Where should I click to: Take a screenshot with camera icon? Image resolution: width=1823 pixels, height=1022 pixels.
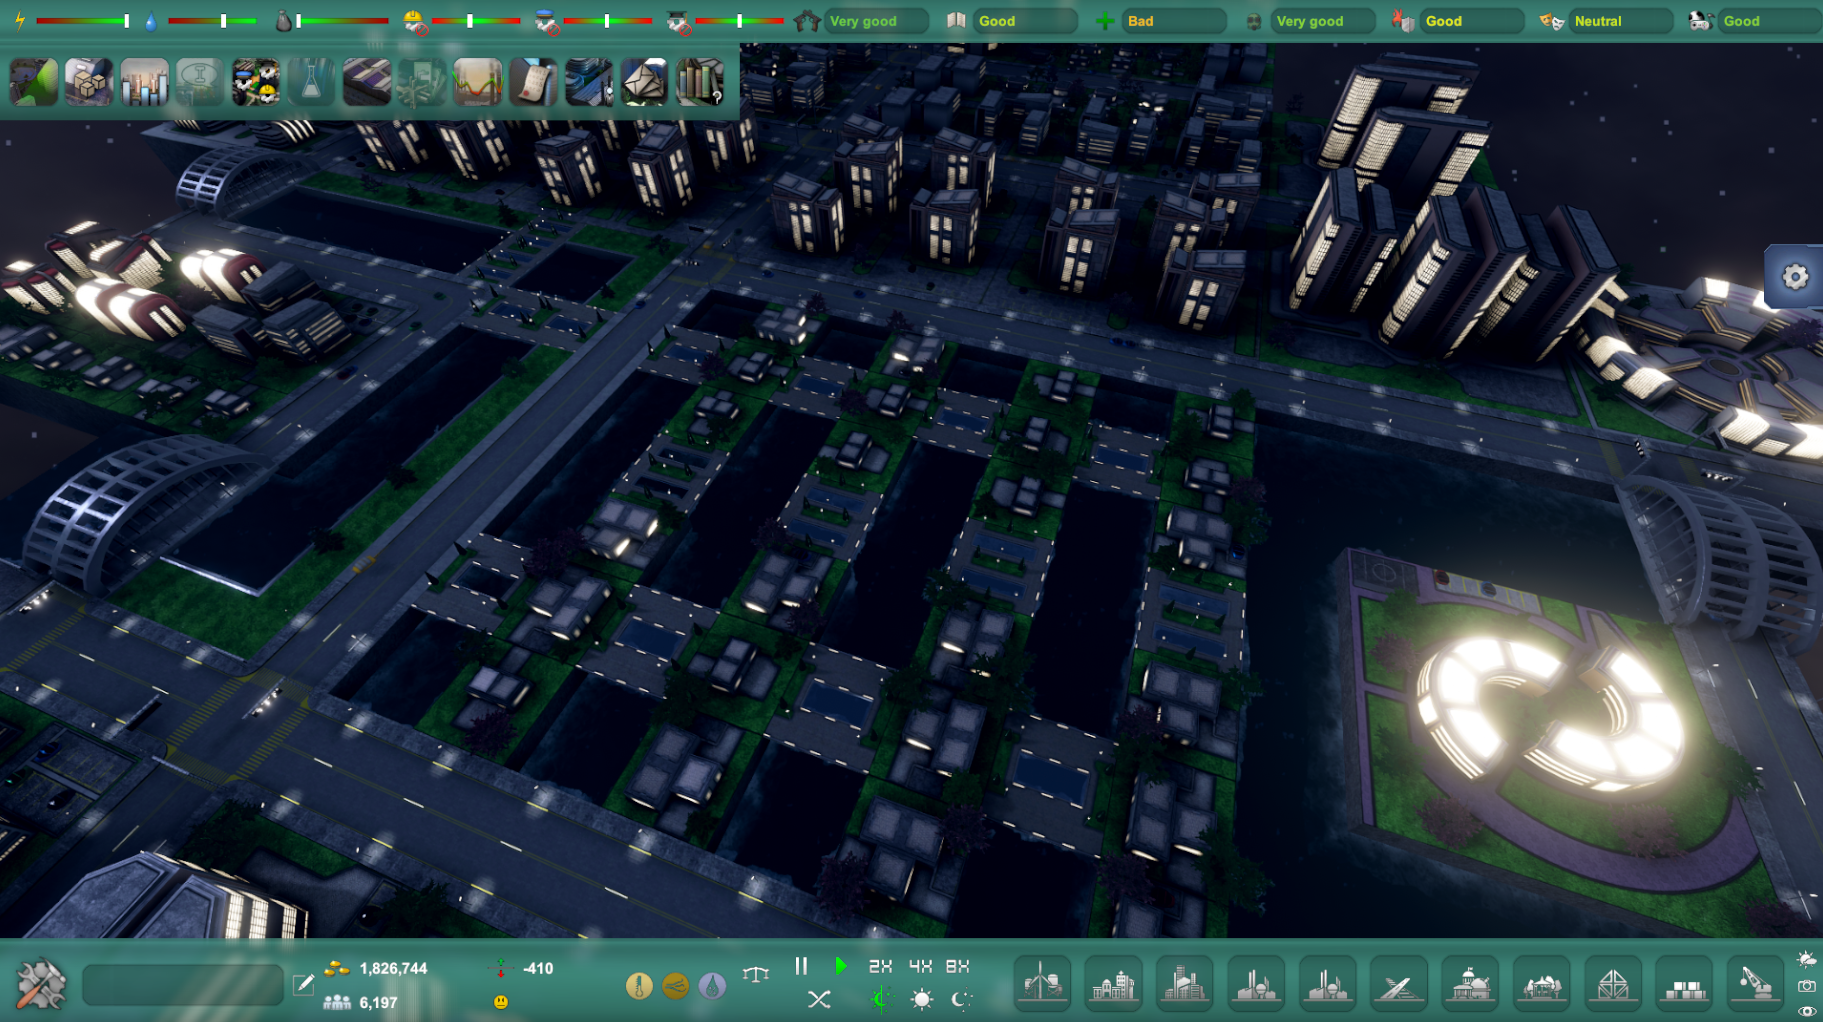pyautogui.click(x=1806, y=986)
